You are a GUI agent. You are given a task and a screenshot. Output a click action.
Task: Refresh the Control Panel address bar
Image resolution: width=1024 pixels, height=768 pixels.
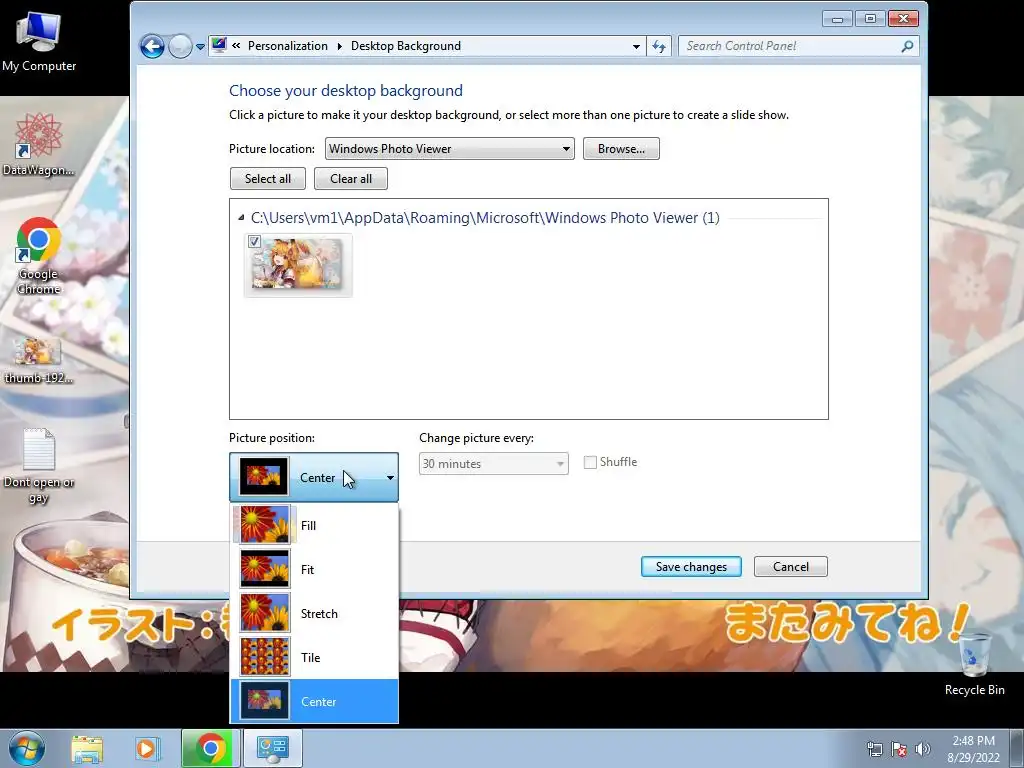point(659,46)
